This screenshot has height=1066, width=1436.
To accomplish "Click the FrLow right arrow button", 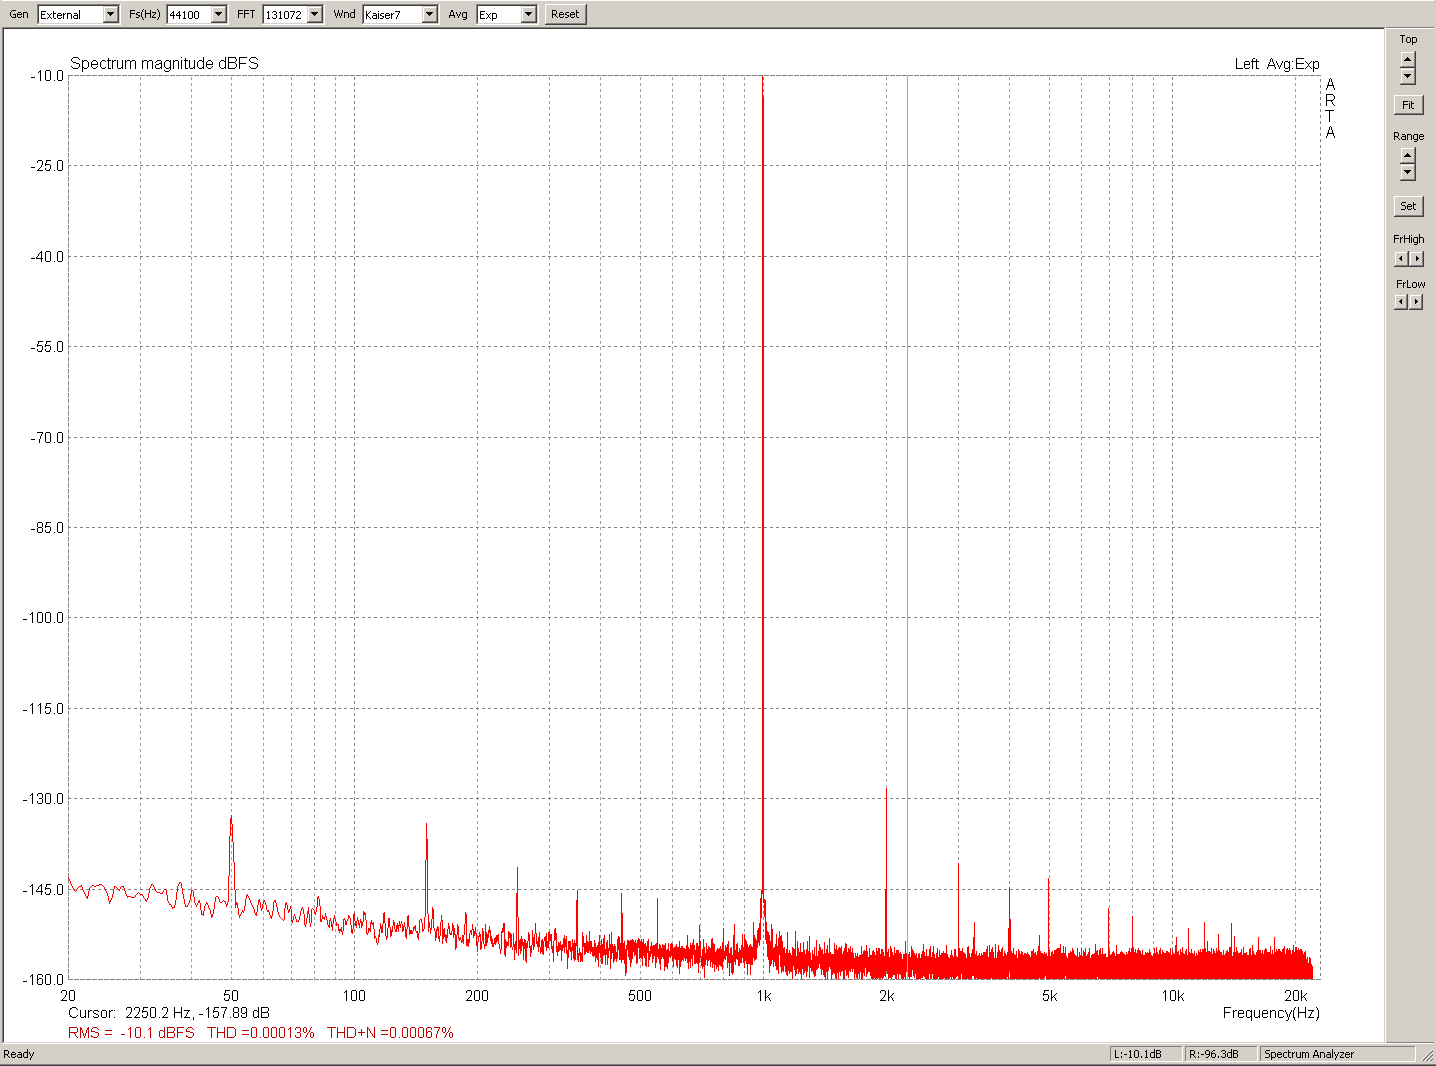I will (1416, 302).
